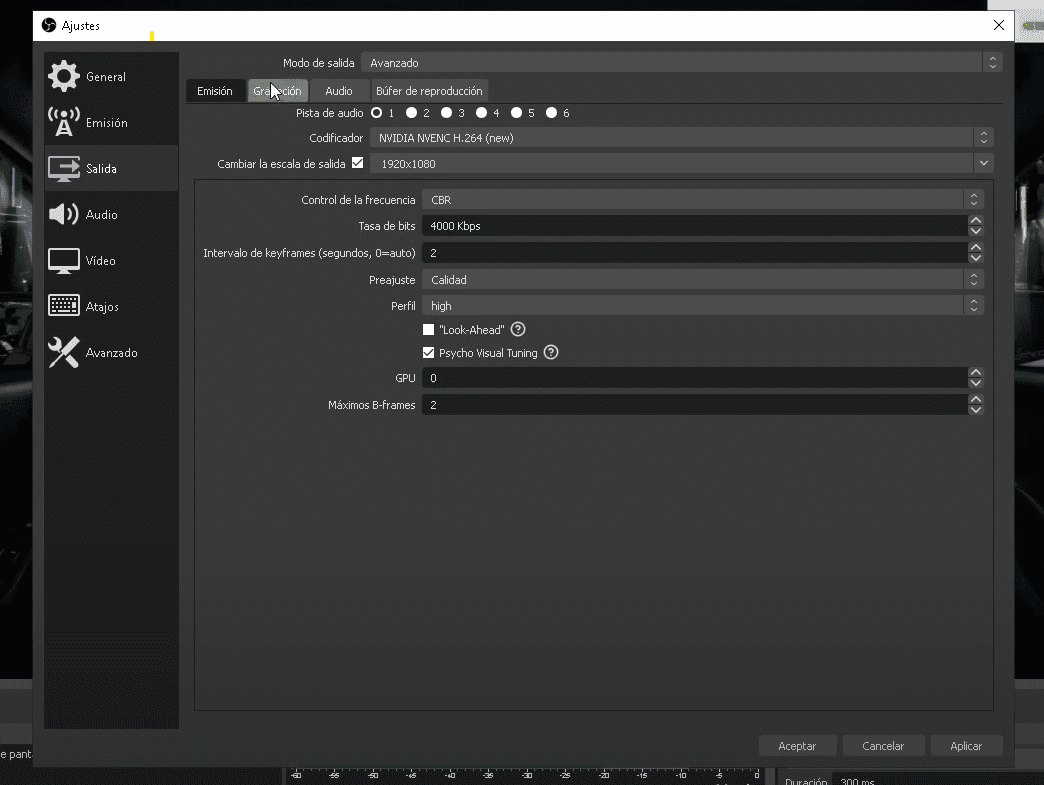Viewport: 1044px width, 785px height.
Task: Disable the Psycho Visual Tuning checkbox
Action: pos(429,353)
